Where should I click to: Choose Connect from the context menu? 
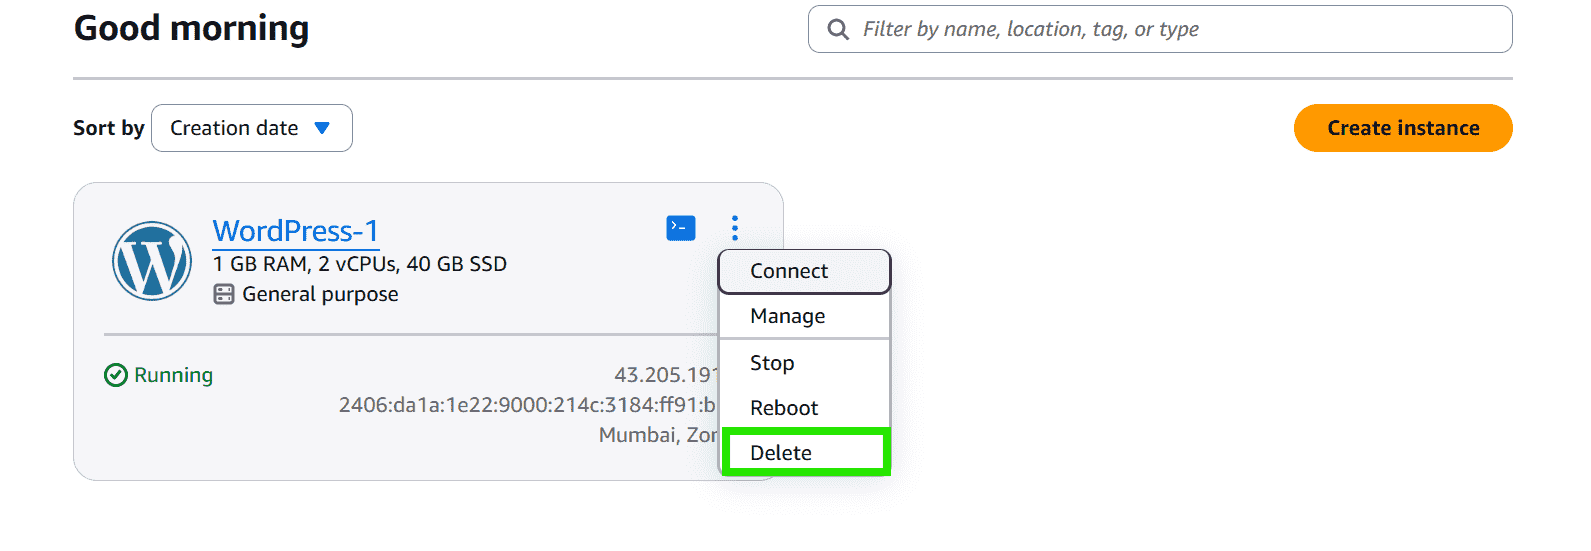coord(804,272)
